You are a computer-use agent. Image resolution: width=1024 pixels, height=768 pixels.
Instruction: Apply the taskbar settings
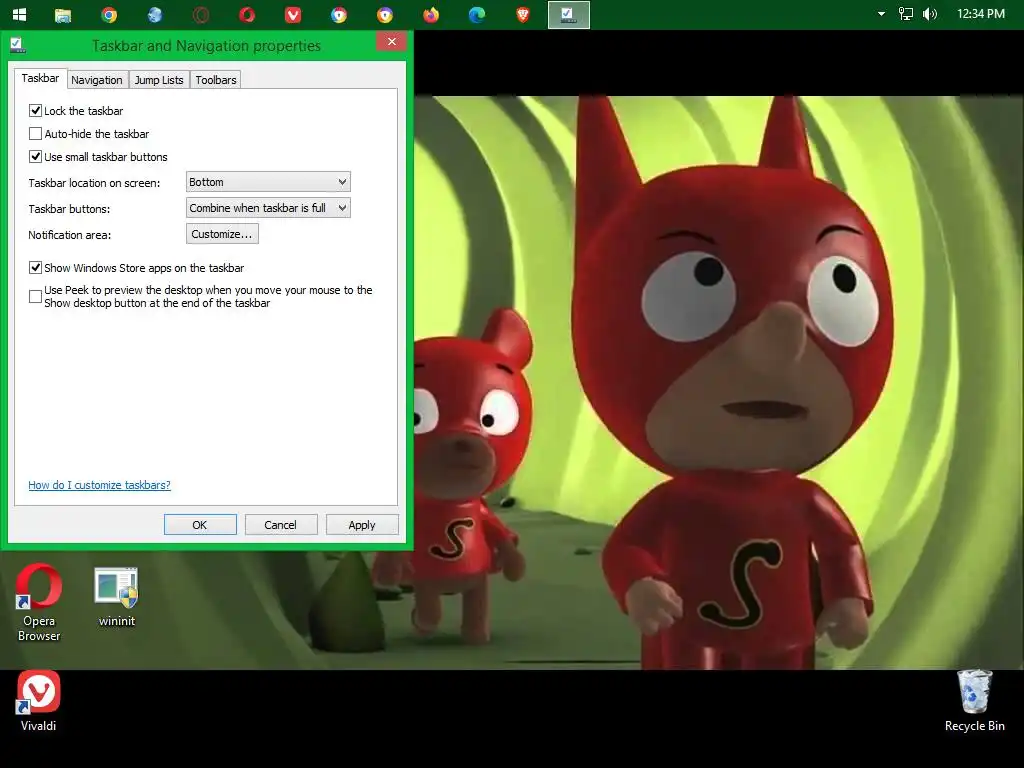362,525
